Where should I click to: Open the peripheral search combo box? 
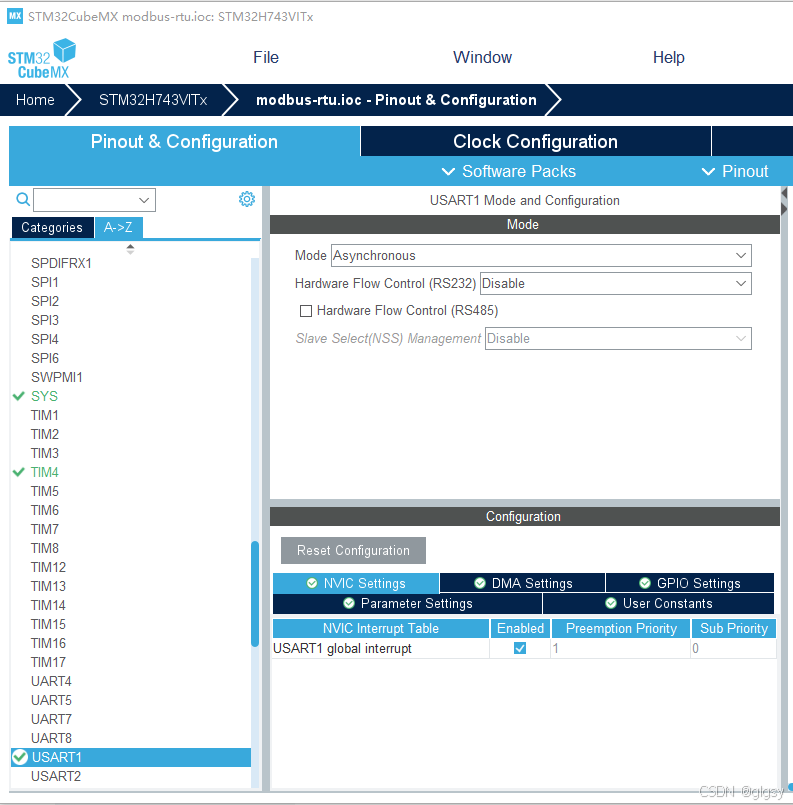[x=94, y=200]
